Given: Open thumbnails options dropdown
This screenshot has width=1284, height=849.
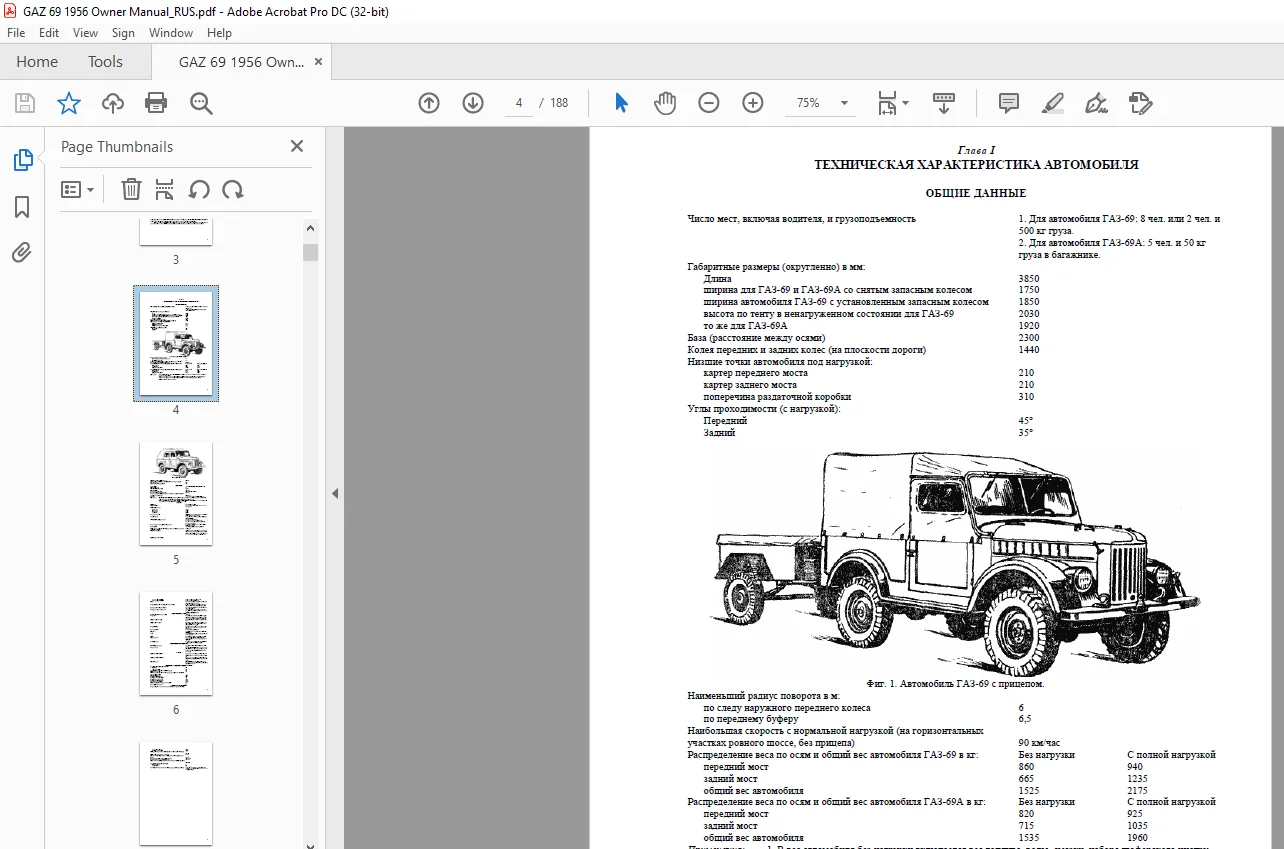Looking at the screenshot, I should 77,189.
